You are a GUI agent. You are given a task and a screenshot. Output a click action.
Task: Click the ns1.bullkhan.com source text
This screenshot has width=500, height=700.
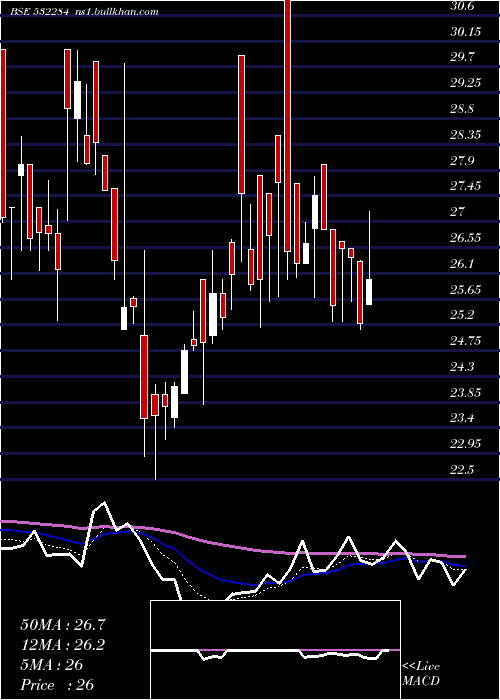tap(116, 12)
